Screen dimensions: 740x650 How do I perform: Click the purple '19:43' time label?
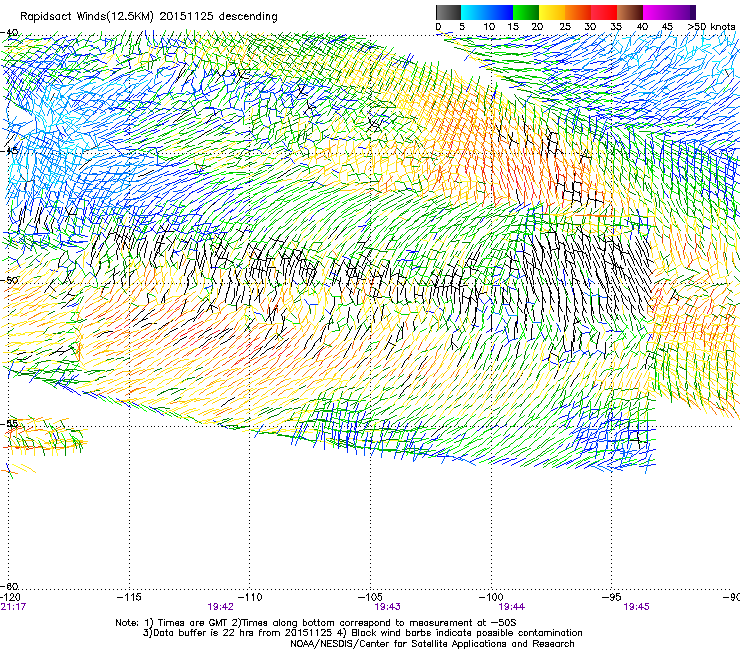(x=387, y=607)
